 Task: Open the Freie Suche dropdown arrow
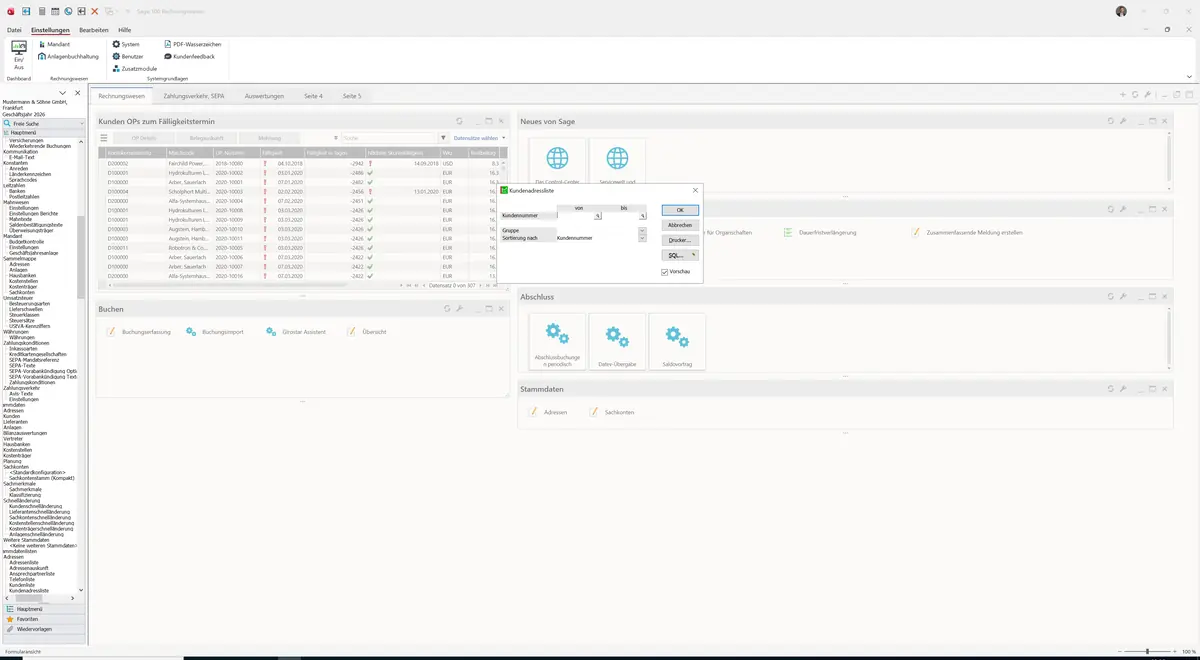pyautogui.click(x=82, y=123)
